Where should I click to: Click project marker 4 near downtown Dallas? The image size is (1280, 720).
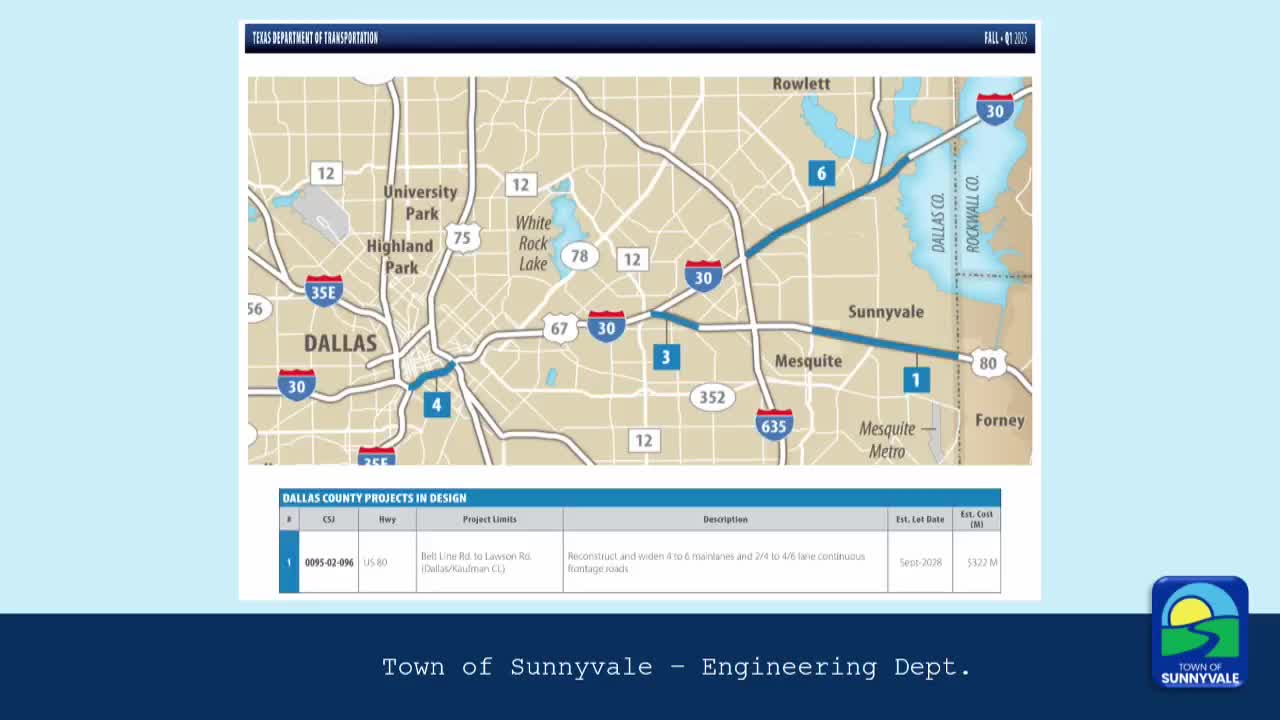pyautogui.click(x=436, y=404)
